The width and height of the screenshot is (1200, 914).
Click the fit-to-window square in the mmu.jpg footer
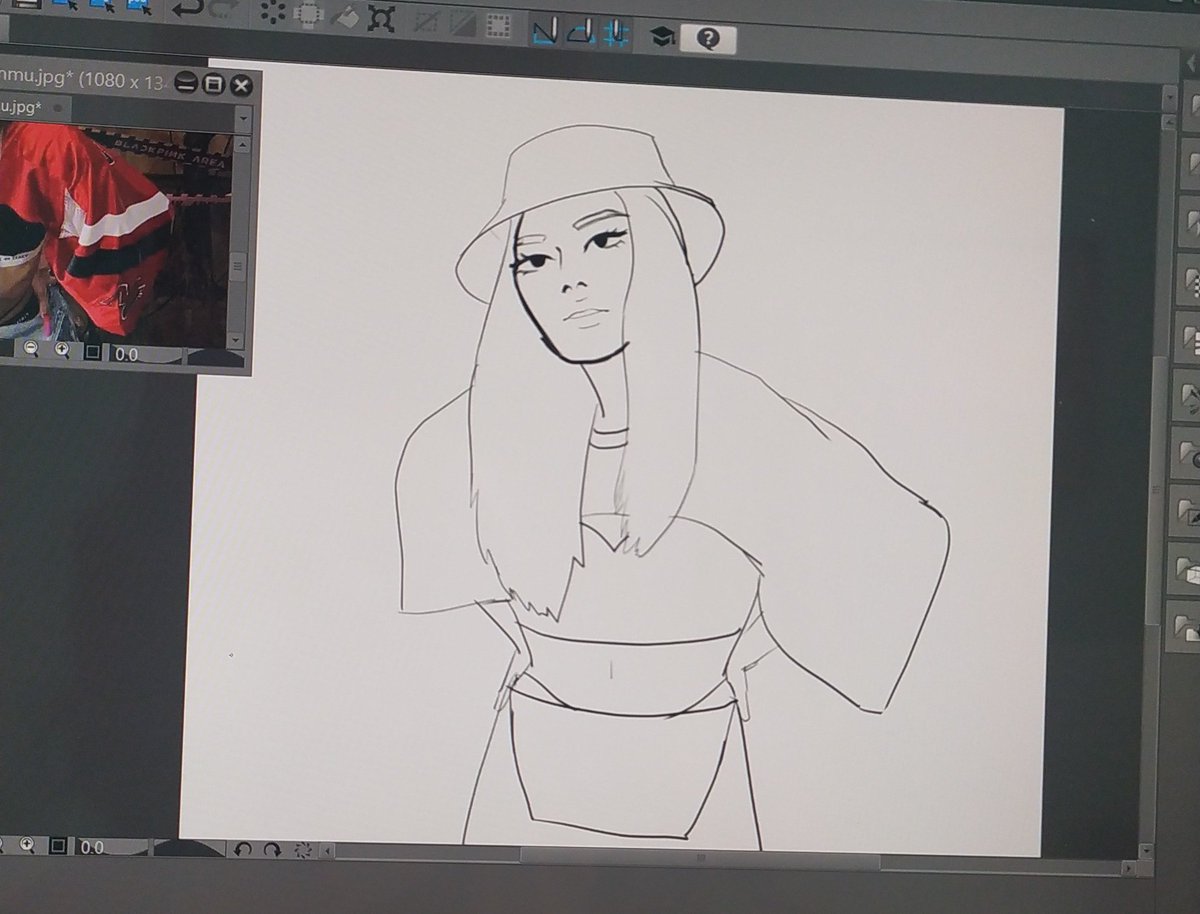point(92,351)
